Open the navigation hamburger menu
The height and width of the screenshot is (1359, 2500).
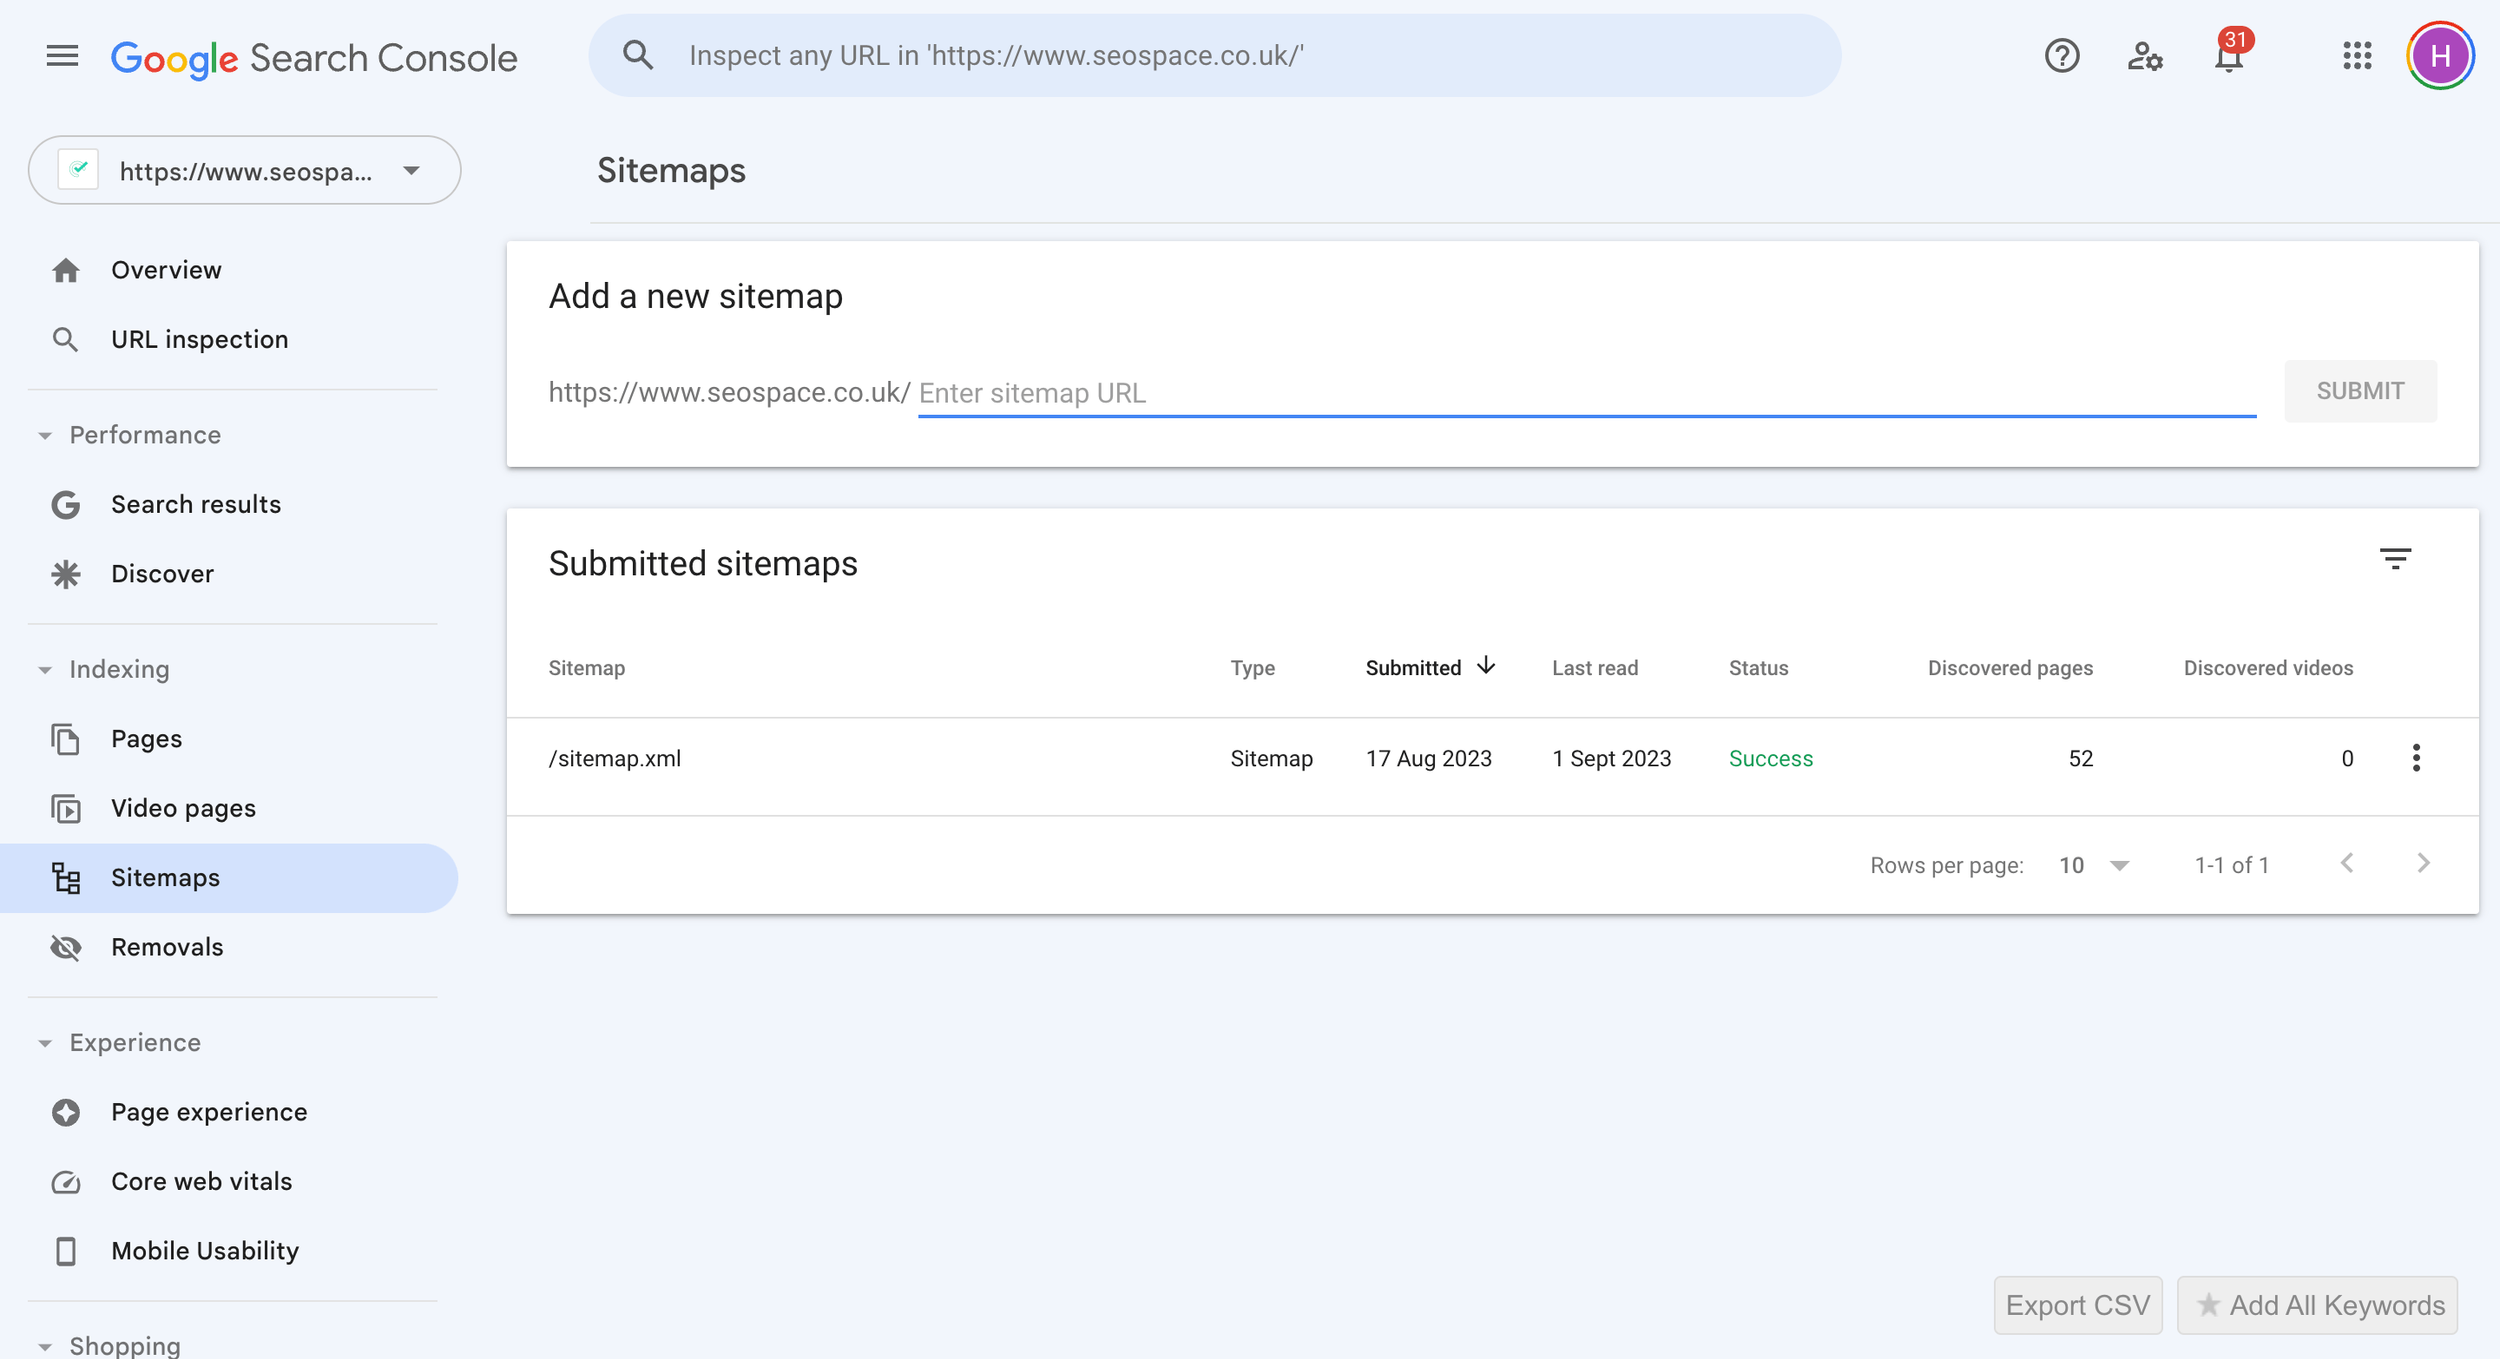click(x=61, y=55)
